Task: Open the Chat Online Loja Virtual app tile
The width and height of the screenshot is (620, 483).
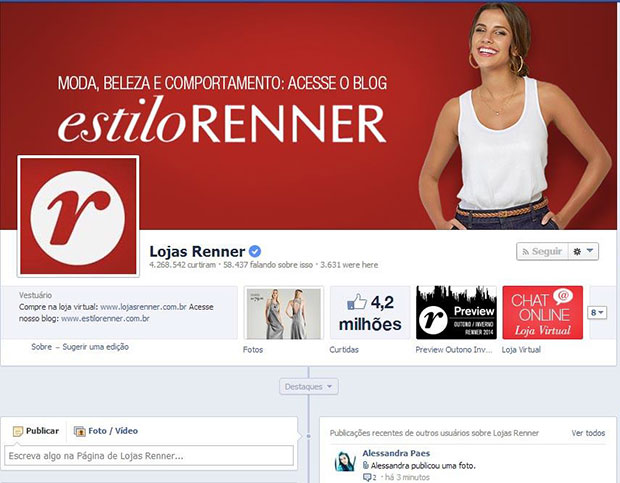Action: coord(542,313)
